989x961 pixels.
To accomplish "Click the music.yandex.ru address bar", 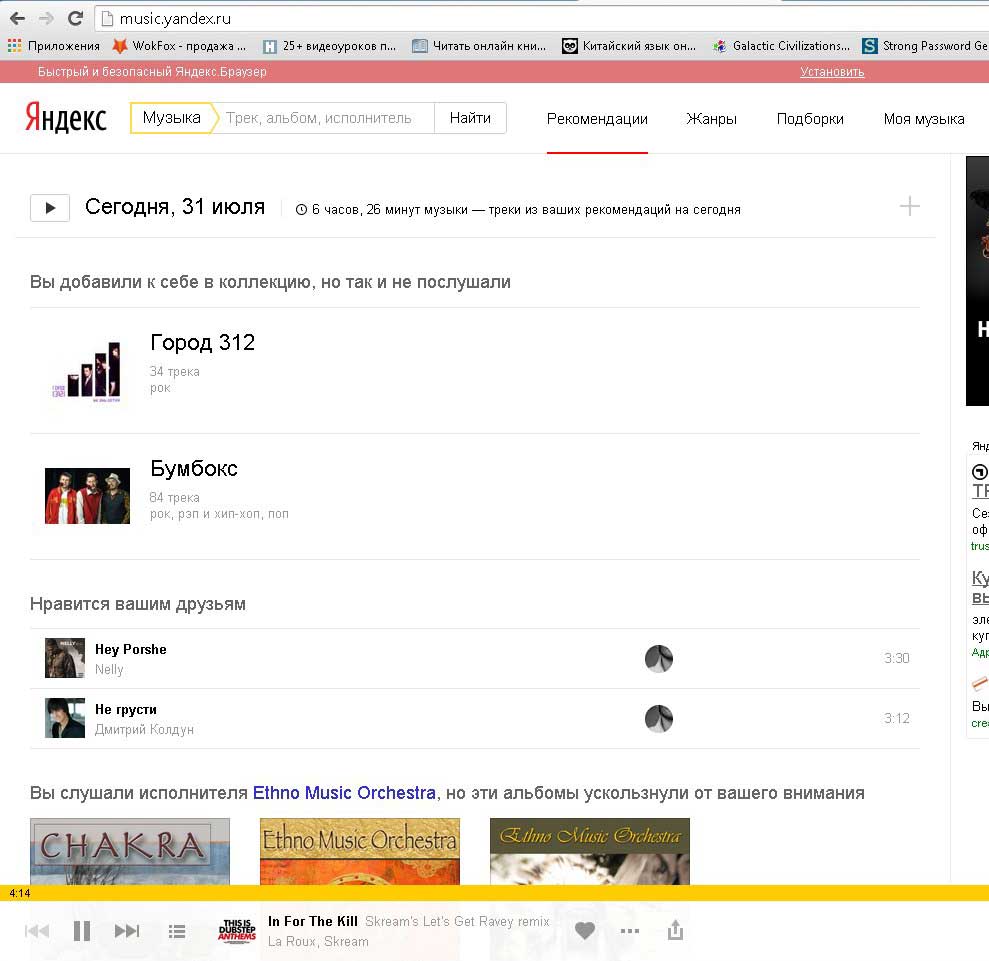I will [542, 18].
